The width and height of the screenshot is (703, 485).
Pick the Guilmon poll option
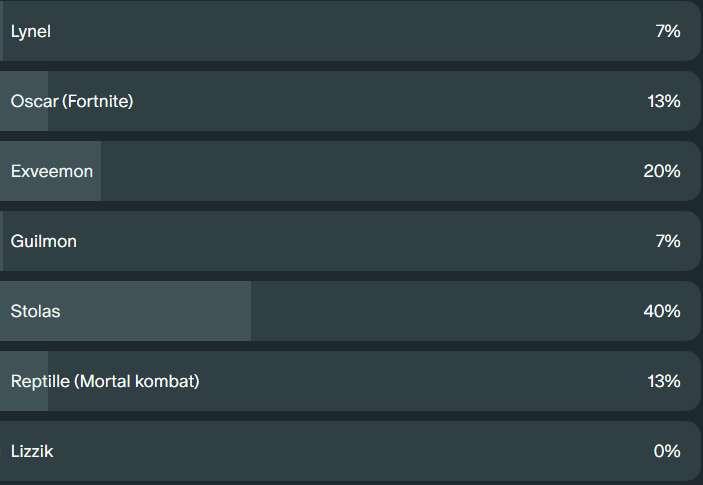coord(350,241)
